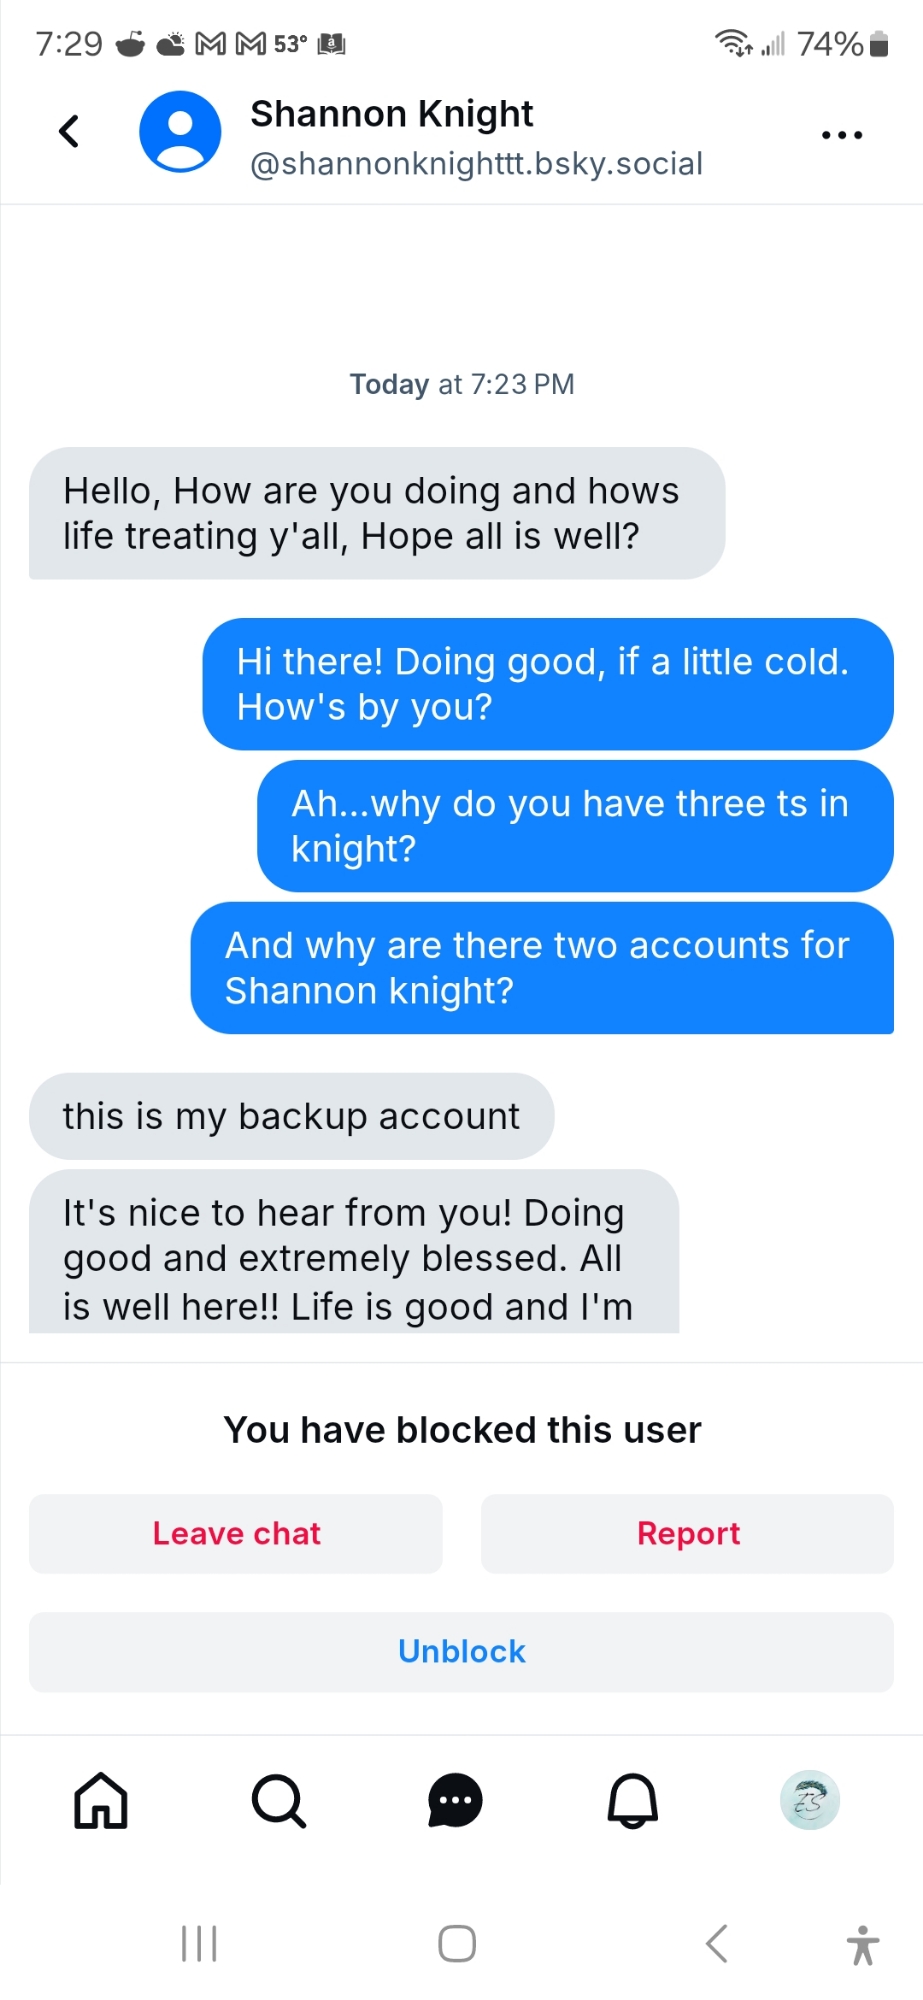Tap the @shannonknighttt.bsky.social handle
This screenshot has height=2000, width=923.
coord(476,164)
